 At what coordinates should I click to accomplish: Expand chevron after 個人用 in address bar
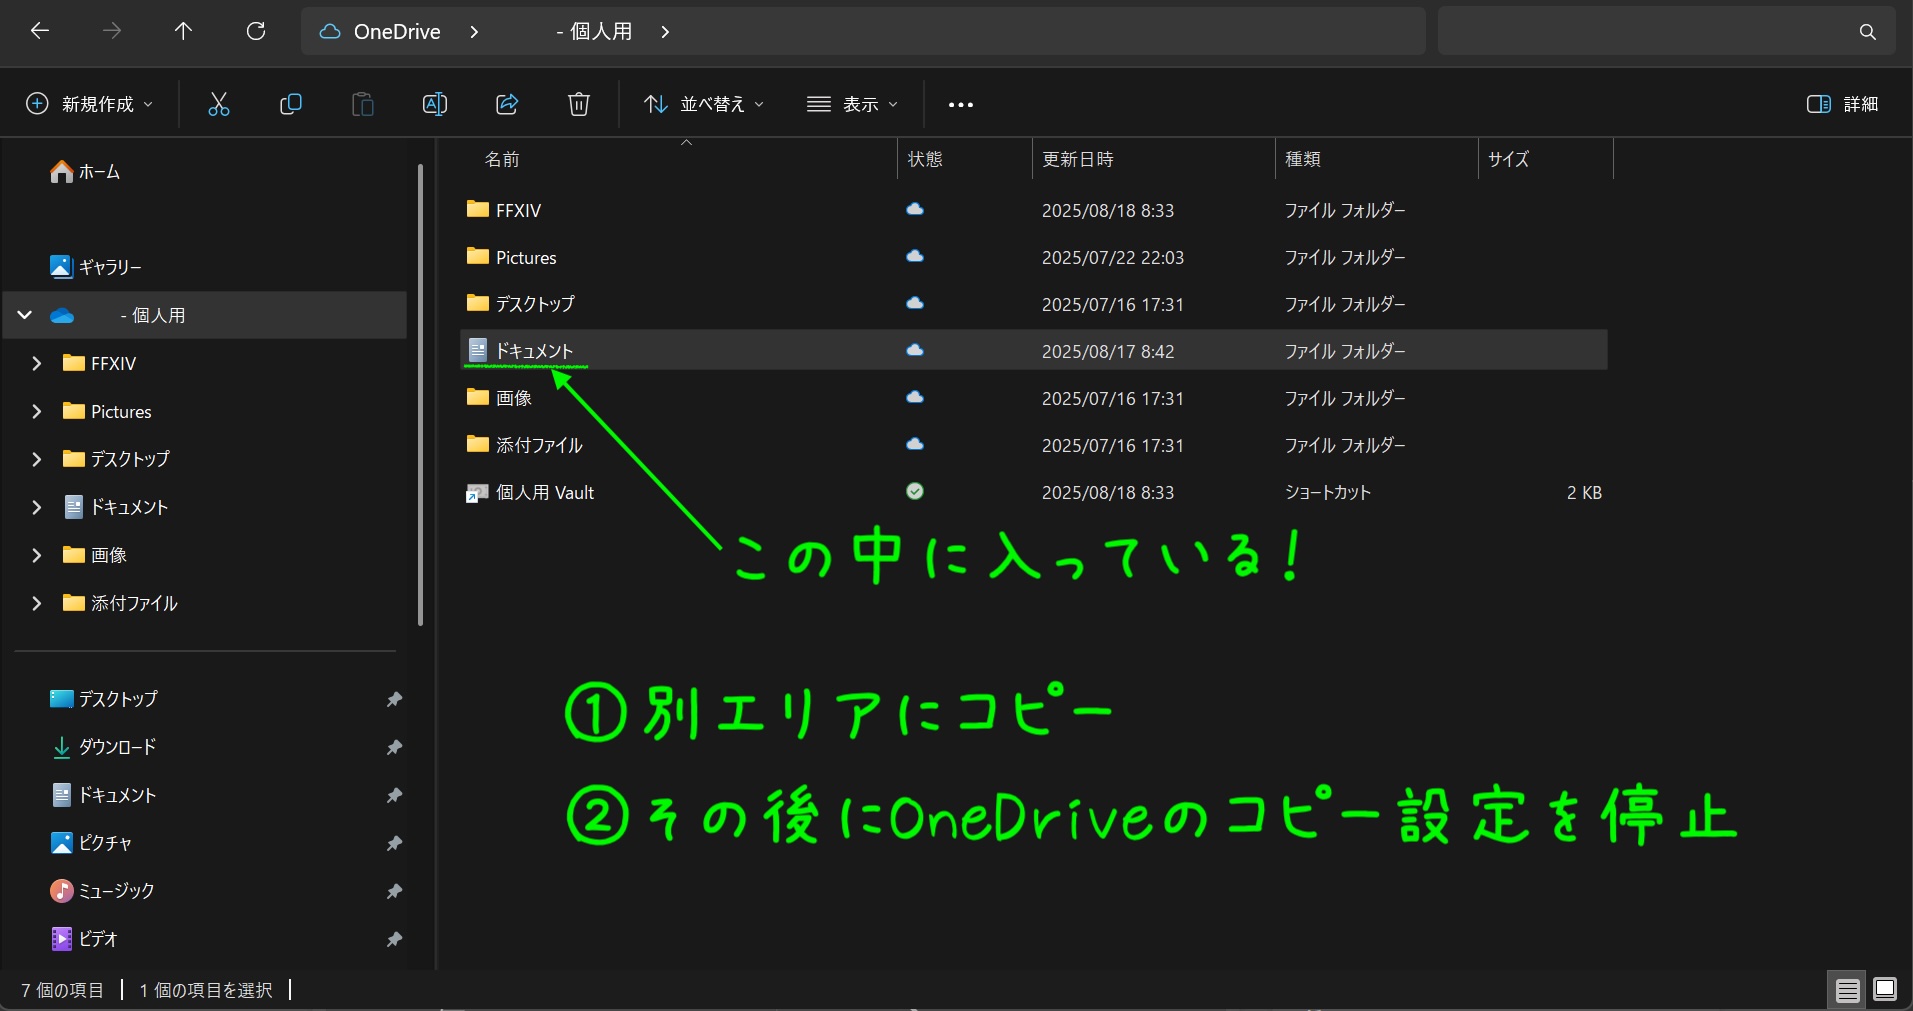click(665, 32)
